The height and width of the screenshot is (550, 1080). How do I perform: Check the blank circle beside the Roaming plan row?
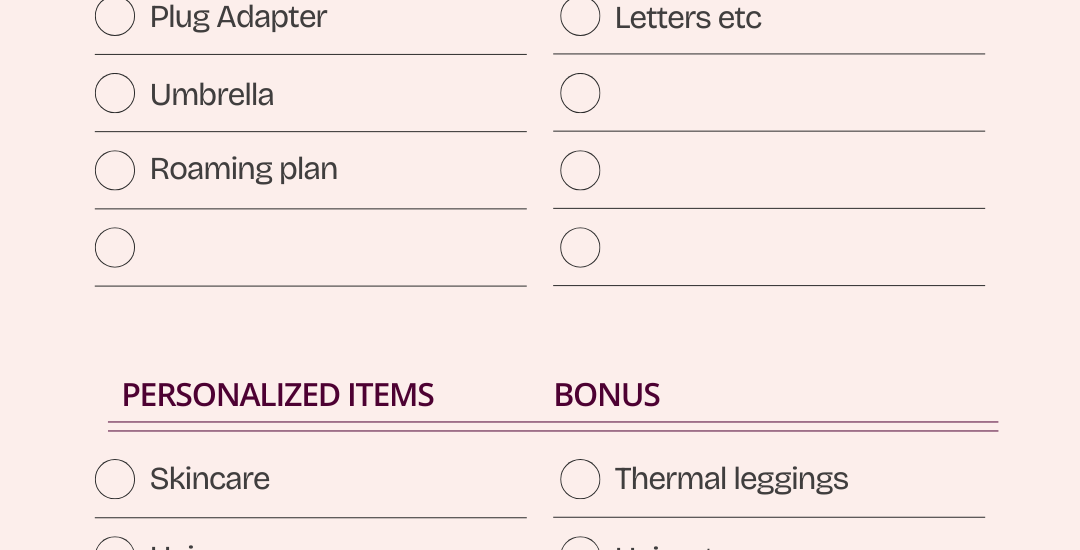point(580,170)
